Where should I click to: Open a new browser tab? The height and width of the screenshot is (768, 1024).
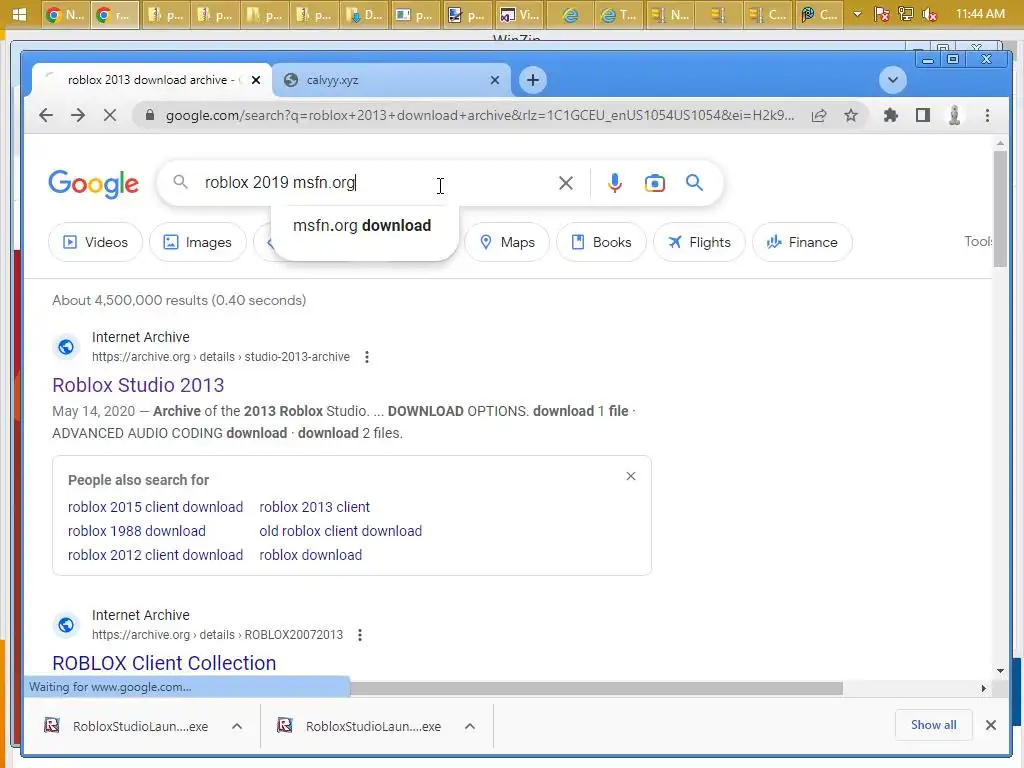click(x=532, y=80)
